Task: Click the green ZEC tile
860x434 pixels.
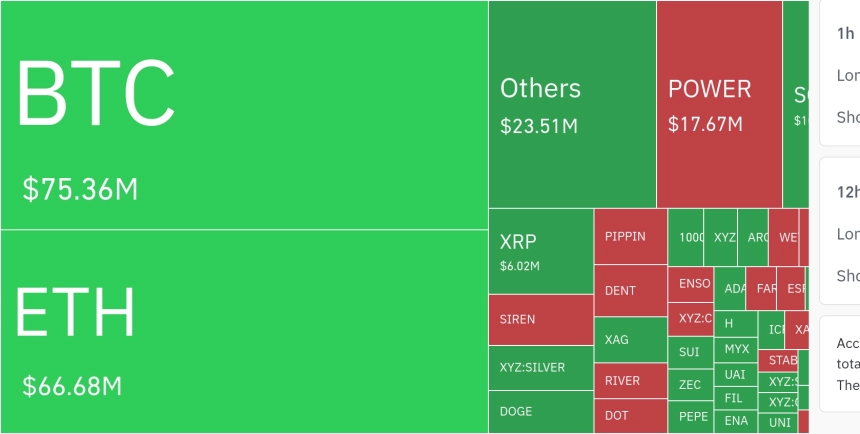Action: point(690,384)
